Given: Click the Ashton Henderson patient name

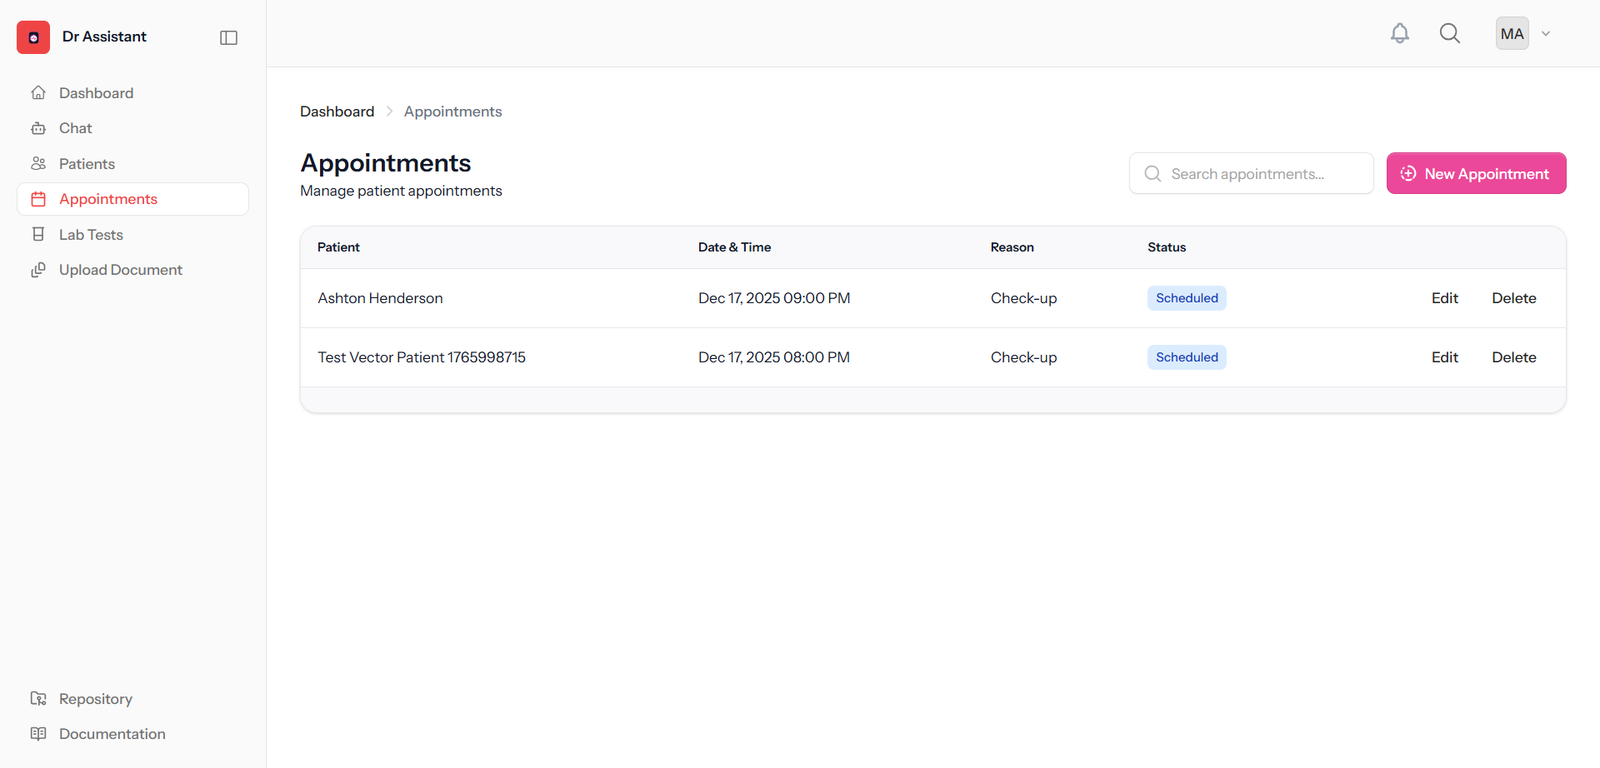Looking at the screenshot, I should 380,298.
